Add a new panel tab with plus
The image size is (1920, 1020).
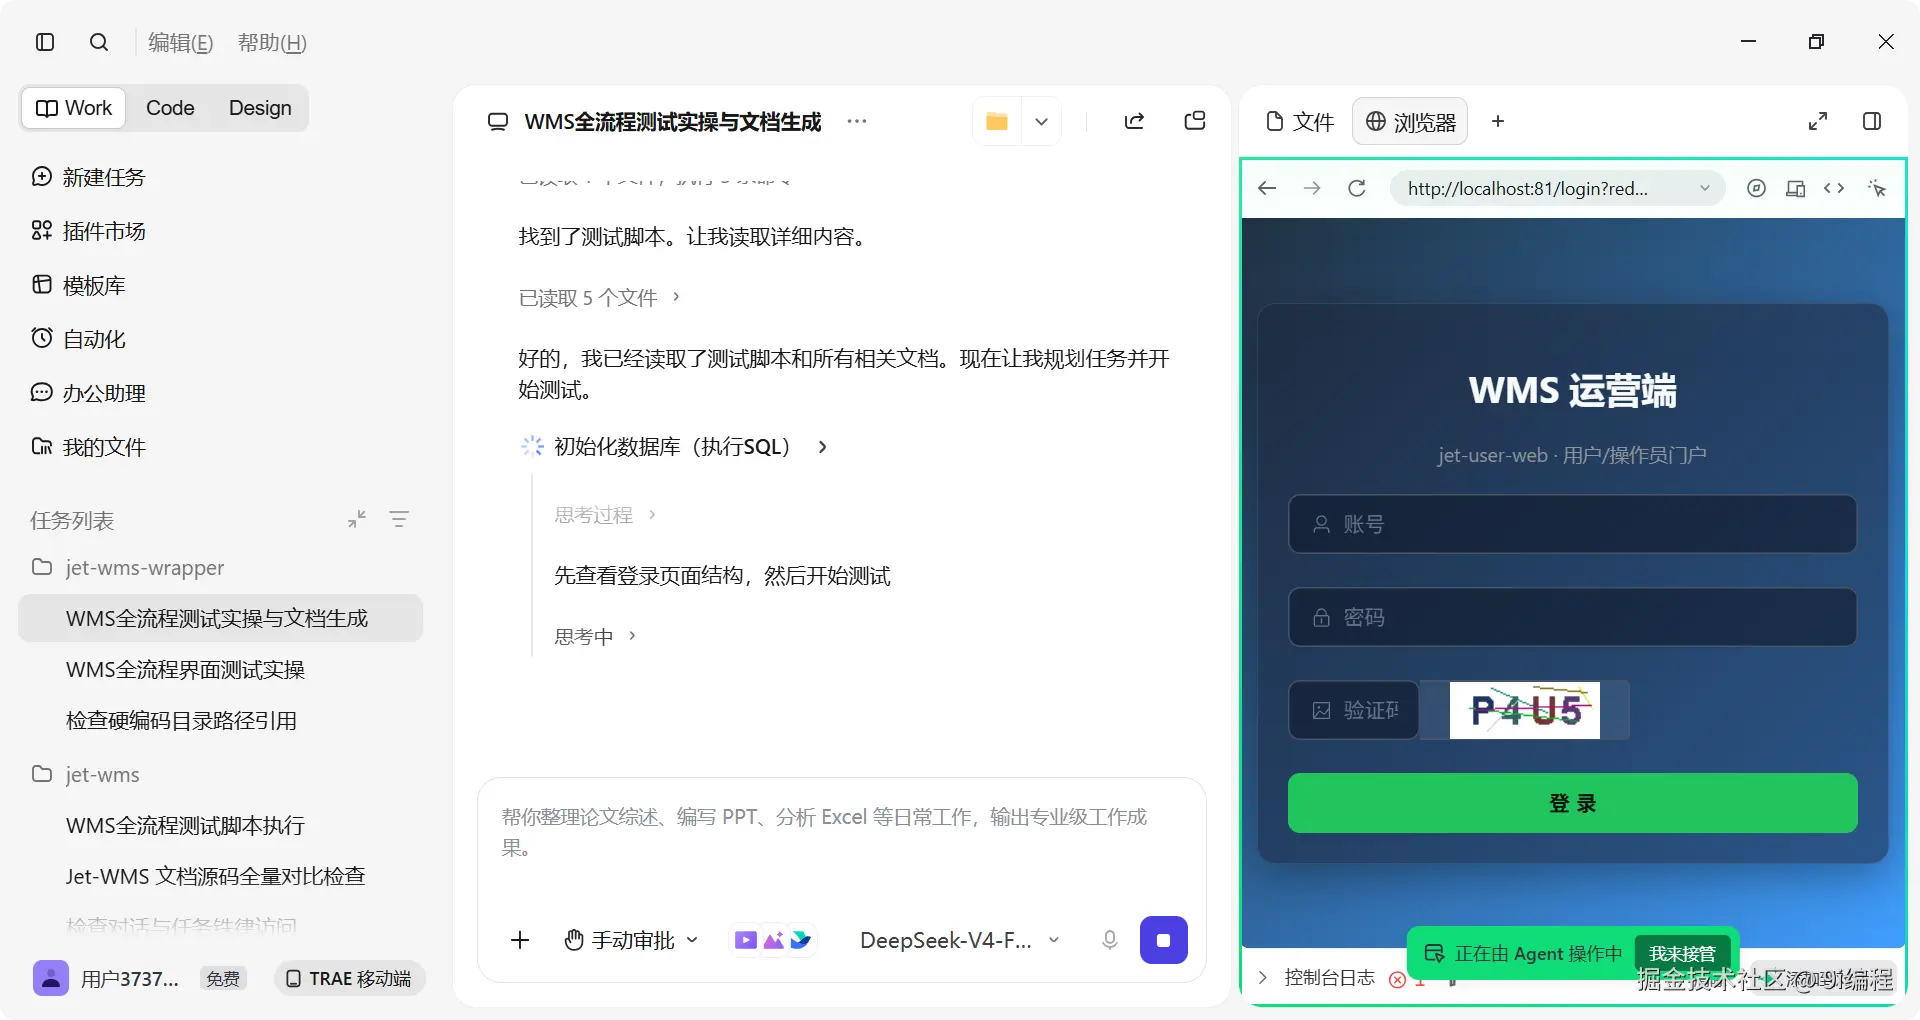point(1498,121)
